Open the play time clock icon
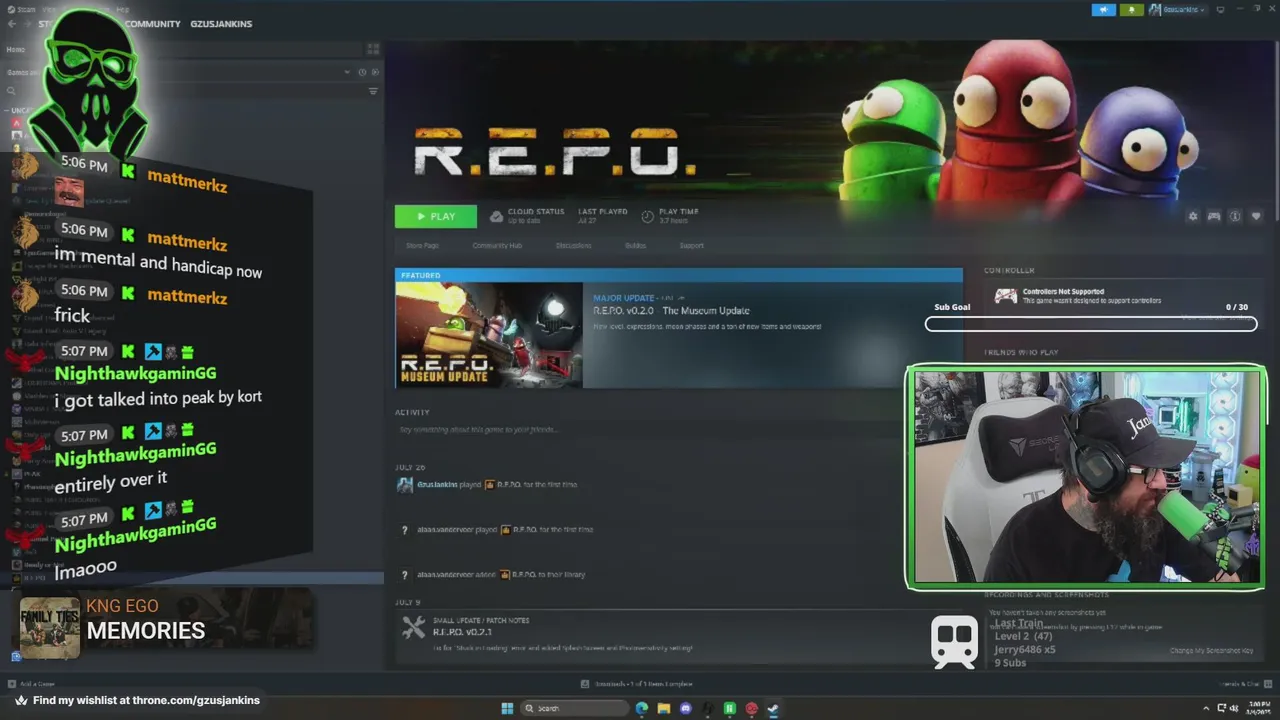 coord(647,216)
